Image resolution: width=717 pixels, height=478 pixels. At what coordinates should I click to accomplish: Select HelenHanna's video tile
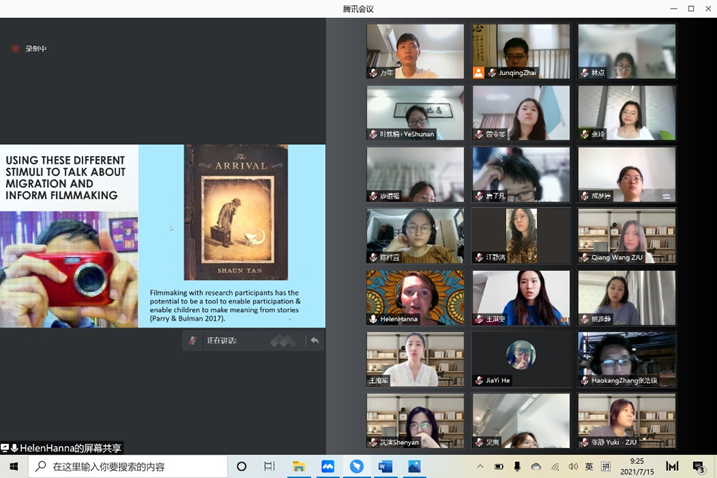pos(415,297)
